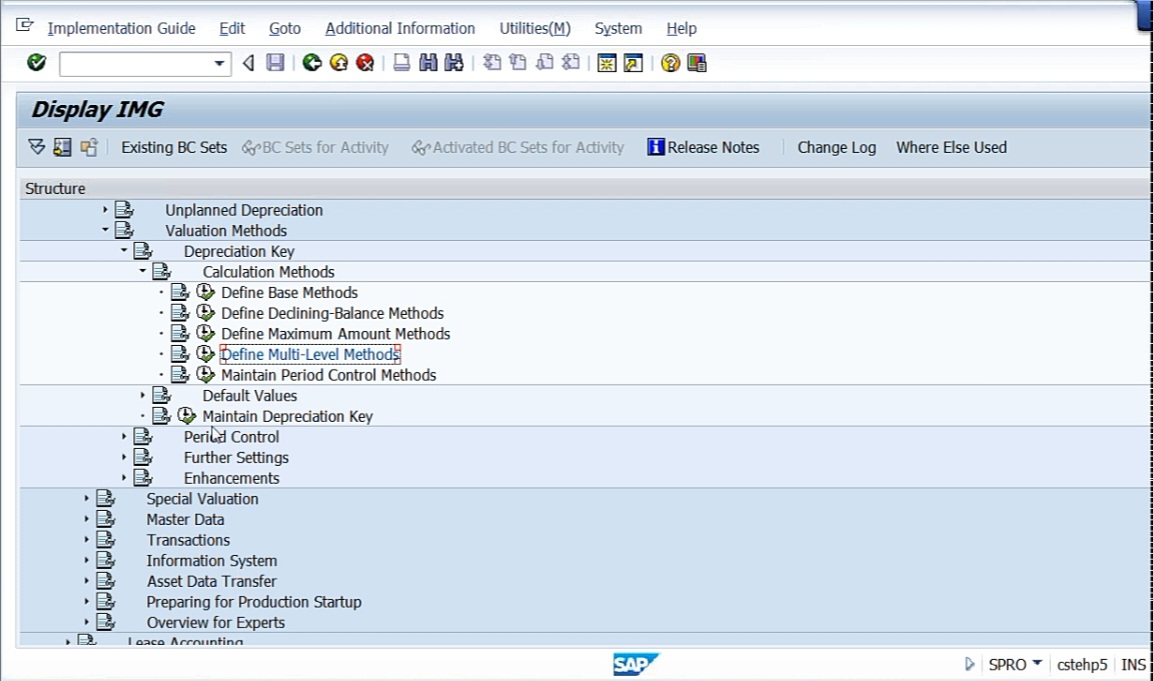1153x681 pixels.
Task: Click the Previous Page icon
Action: (x=518, y=63)
